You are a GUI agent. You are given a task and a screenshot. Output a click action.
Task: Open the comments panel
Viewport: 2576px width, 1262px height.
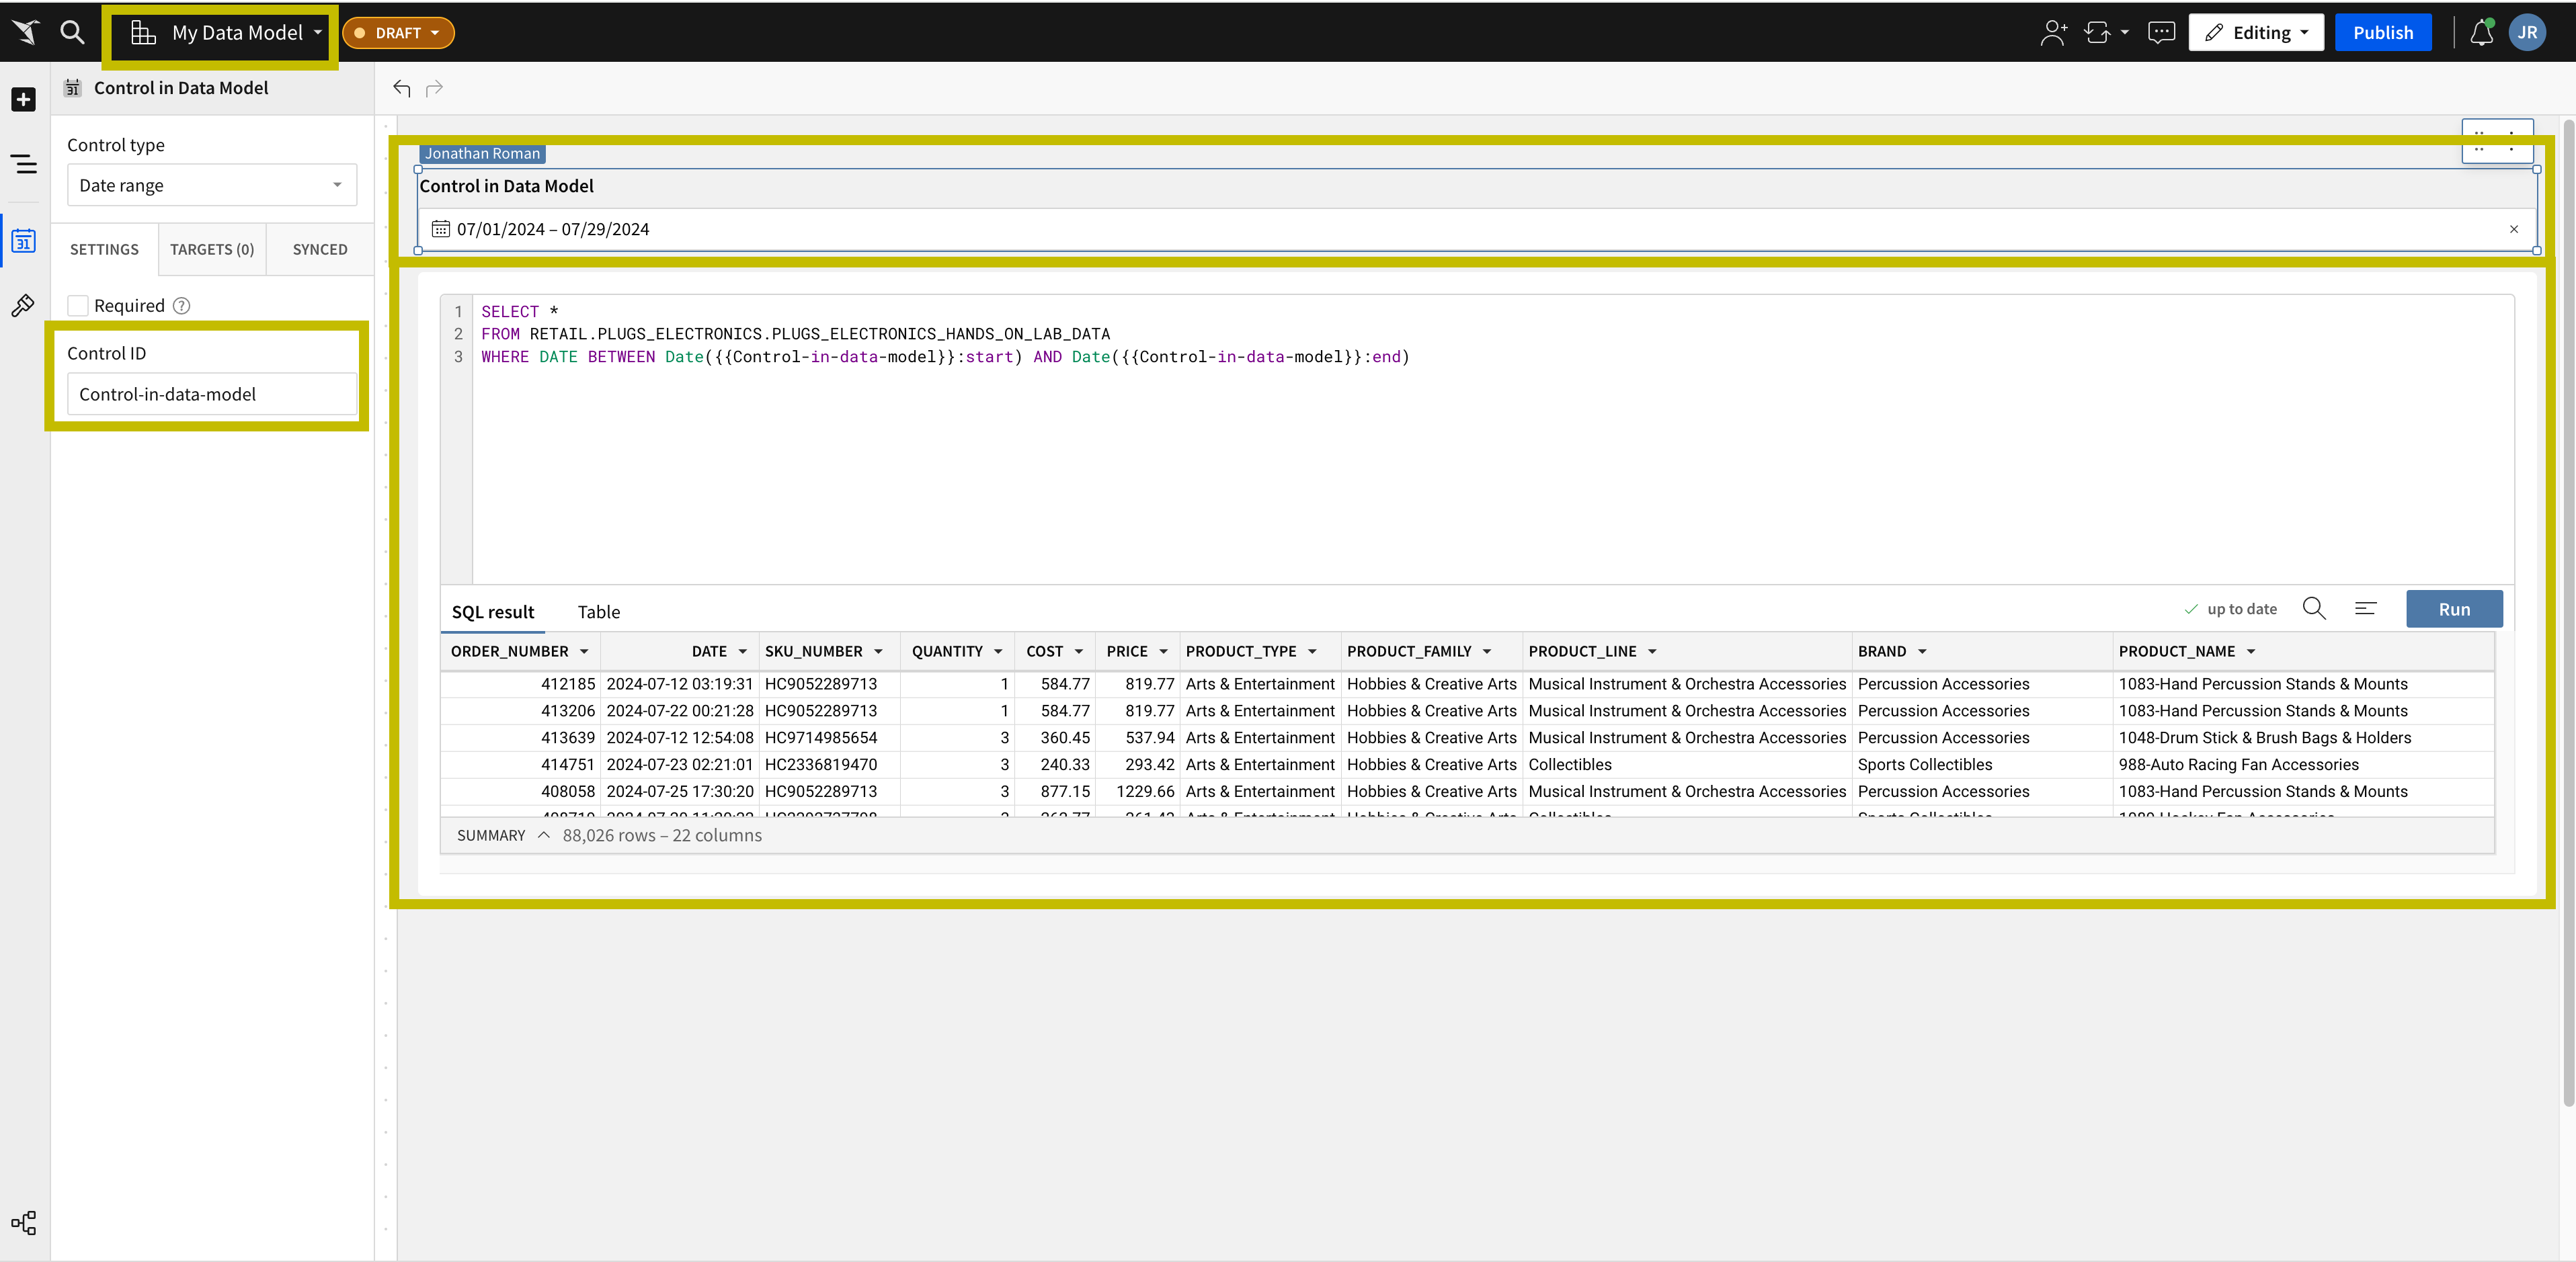point(2161,32)
